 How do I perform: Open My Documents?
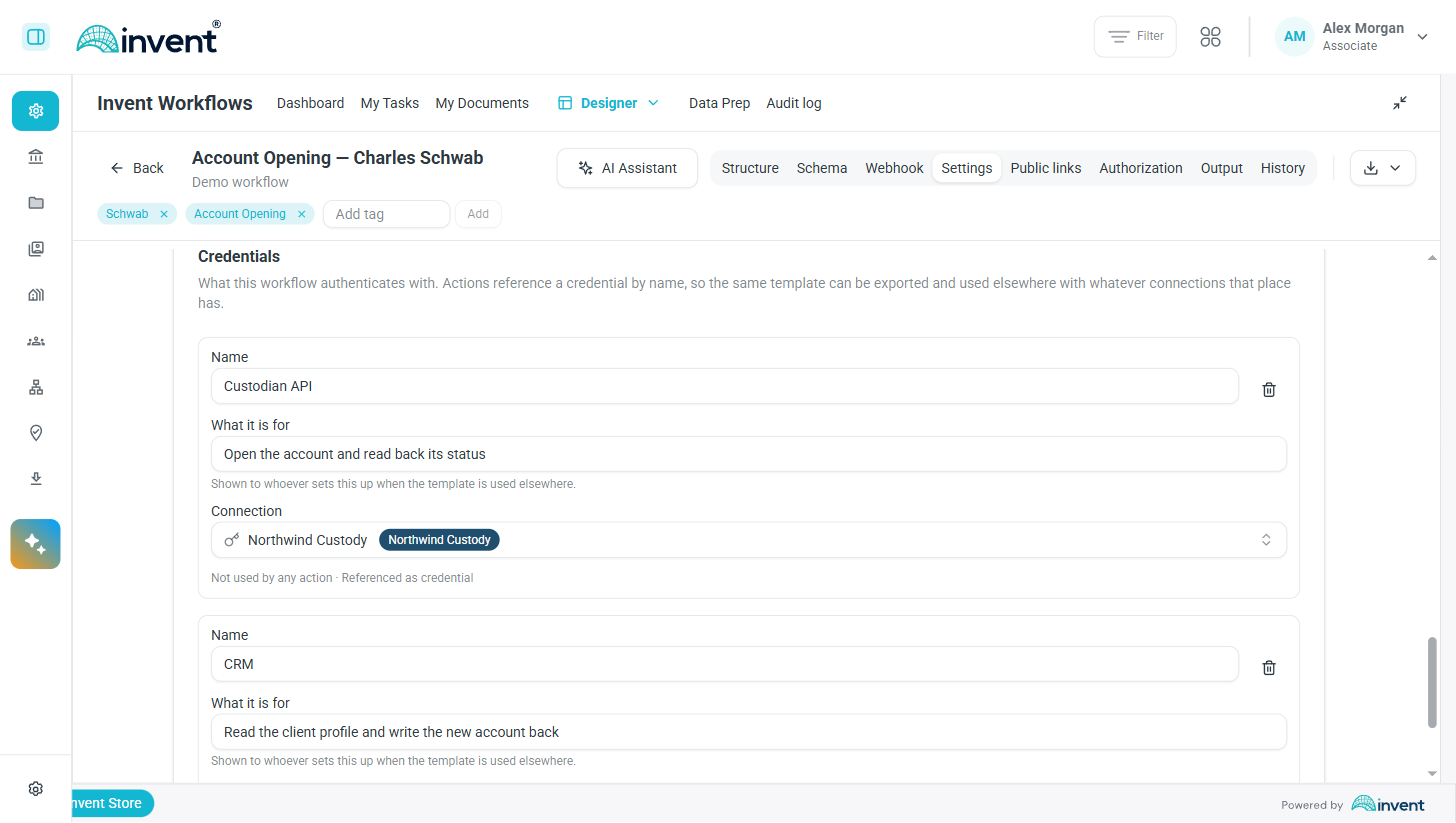coord(482,103)
